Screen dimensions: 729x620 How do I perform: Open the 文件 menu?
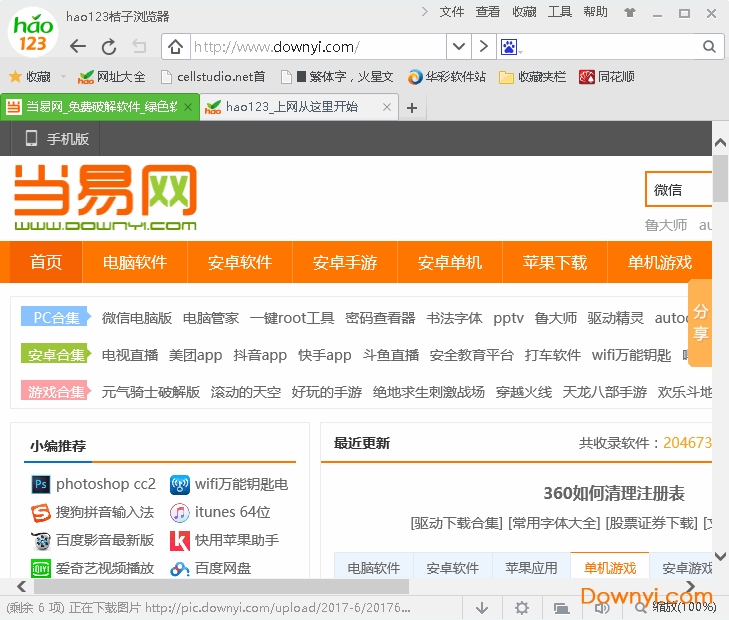[451, 12]
